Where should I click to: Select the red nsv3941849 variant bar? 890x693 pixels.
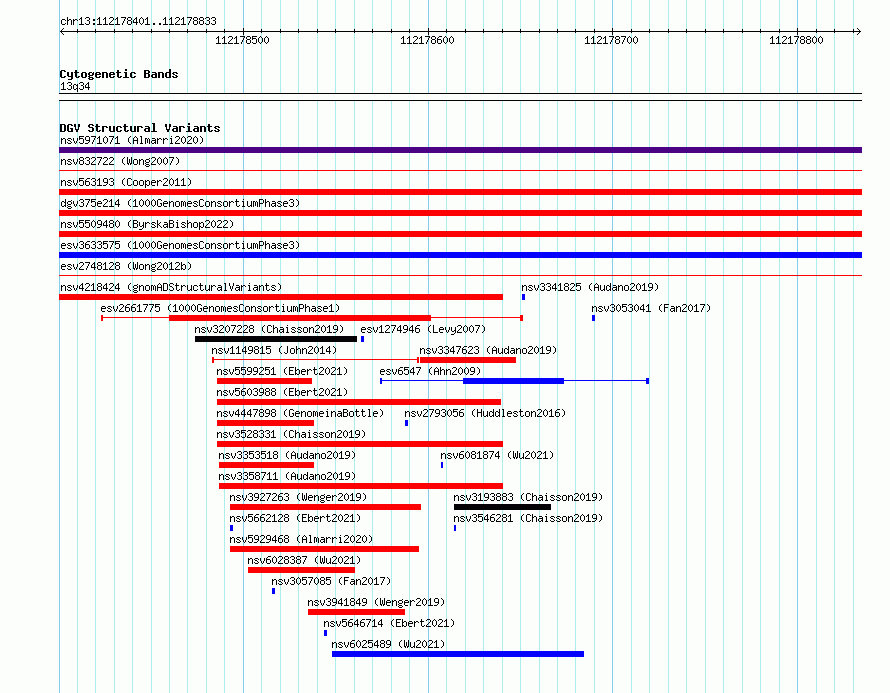point(356,612)
